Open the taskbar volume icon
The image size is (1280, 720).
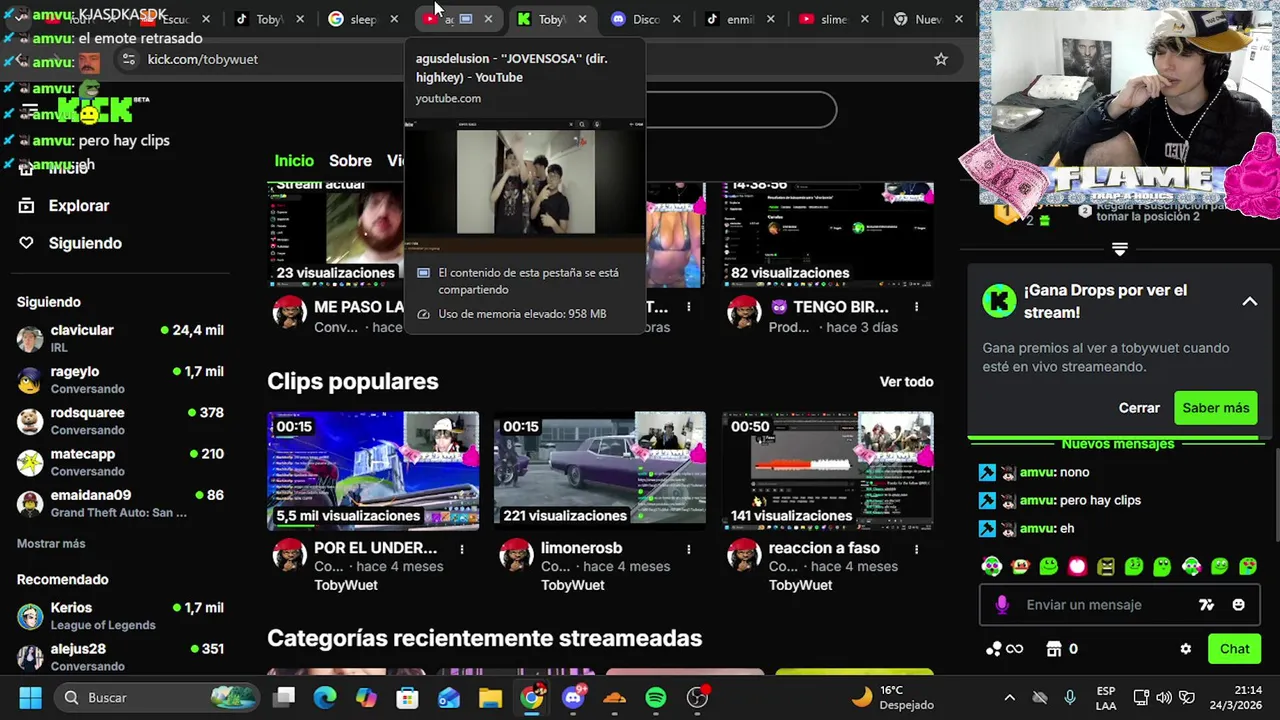click(x=1163, y=698)
